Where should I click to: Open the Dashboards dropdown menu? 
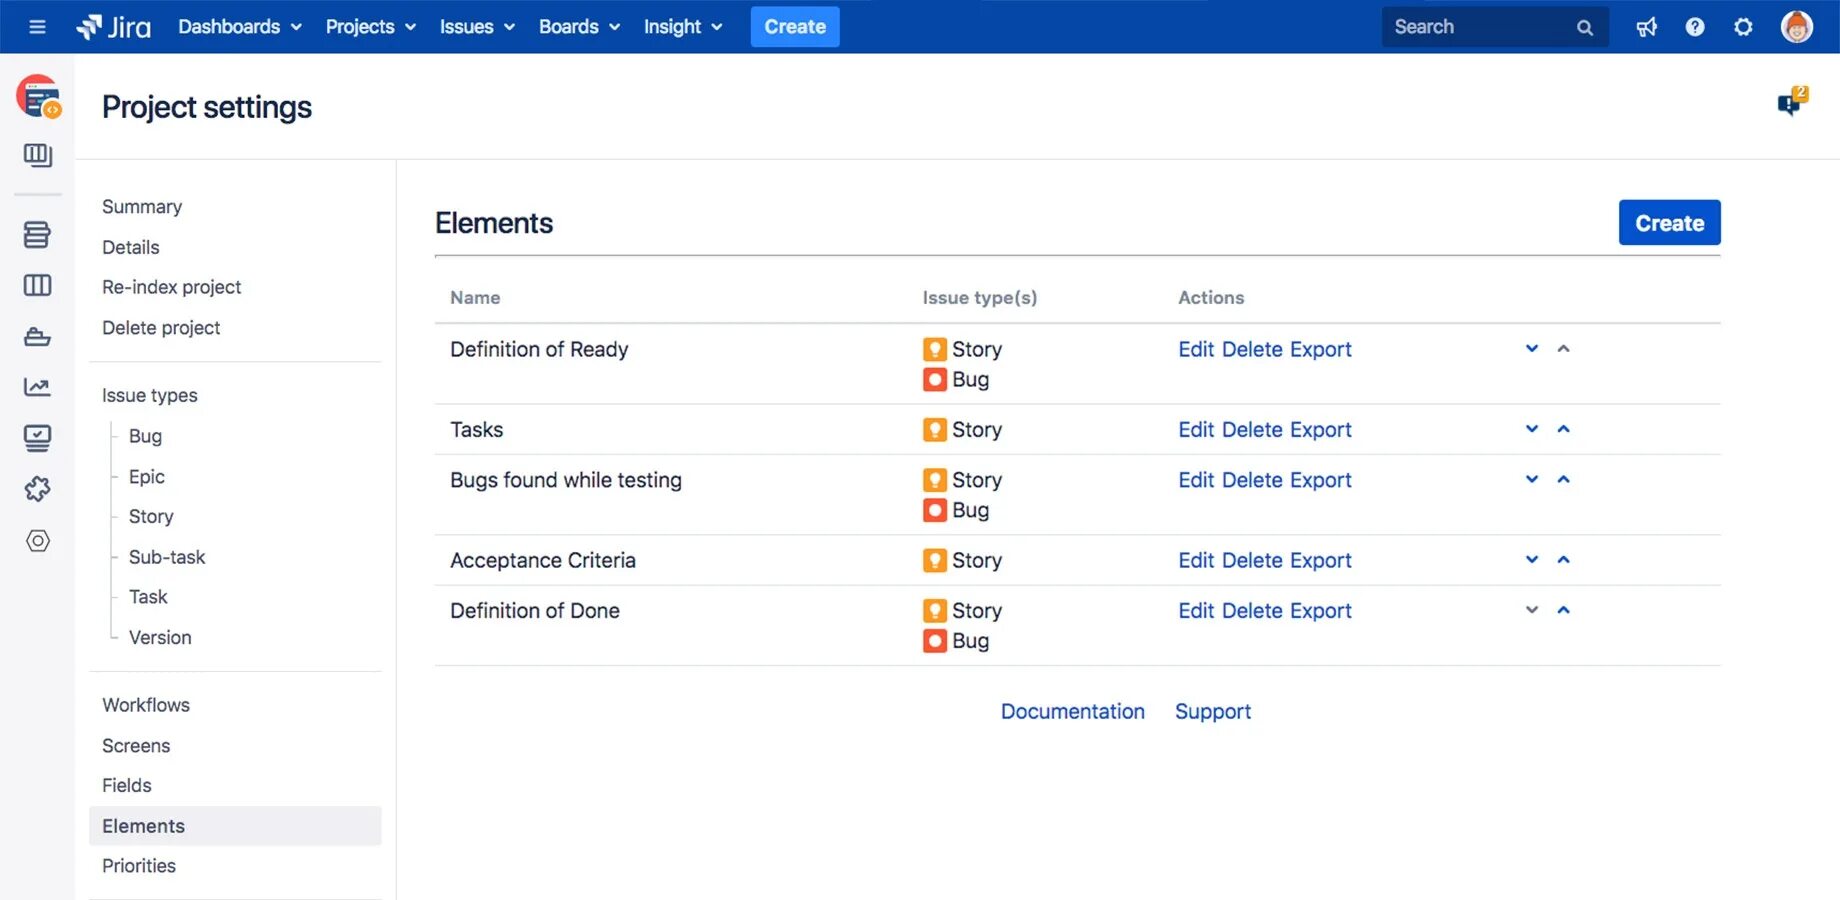pos(240,27)
